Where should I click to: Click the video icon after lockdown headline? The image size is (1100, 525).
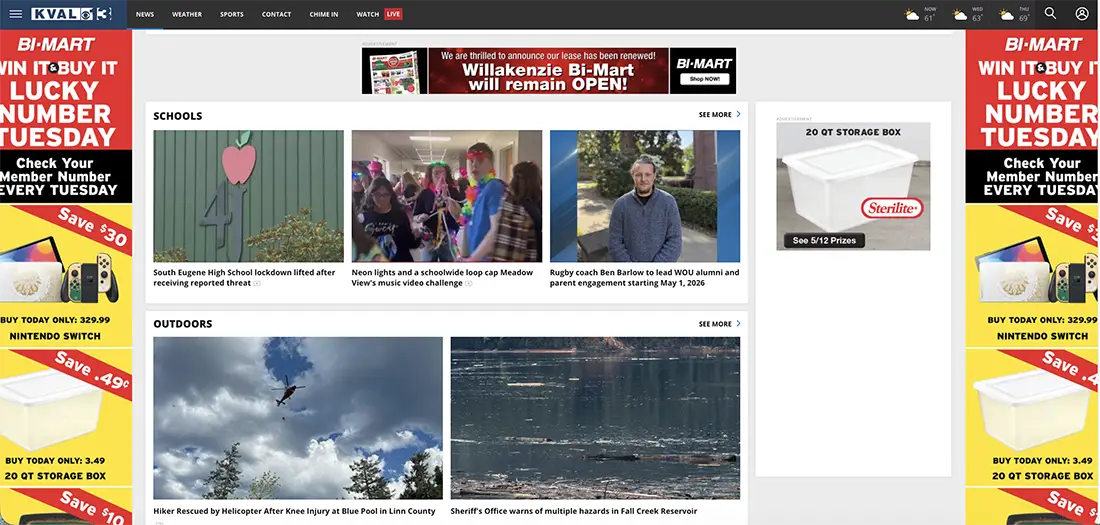[257, 284]
